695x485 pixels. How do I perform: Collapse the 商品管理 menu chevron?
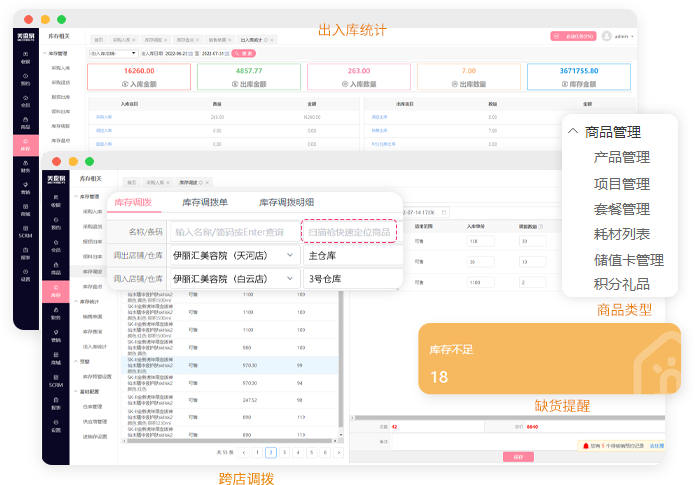(573, 131)
